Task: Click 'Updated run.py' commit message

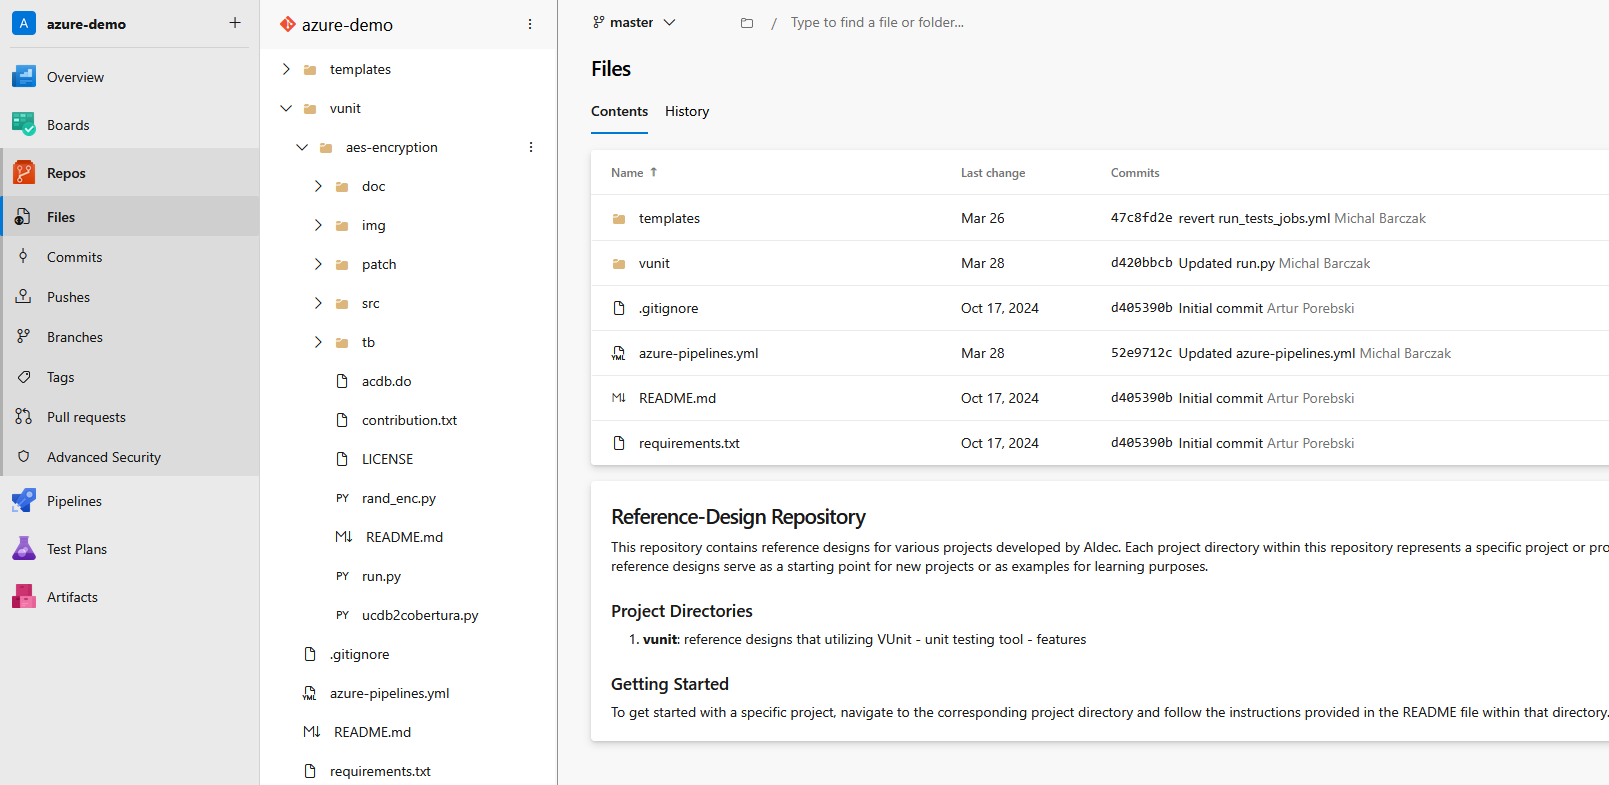Action: [x=1226, y=263]
